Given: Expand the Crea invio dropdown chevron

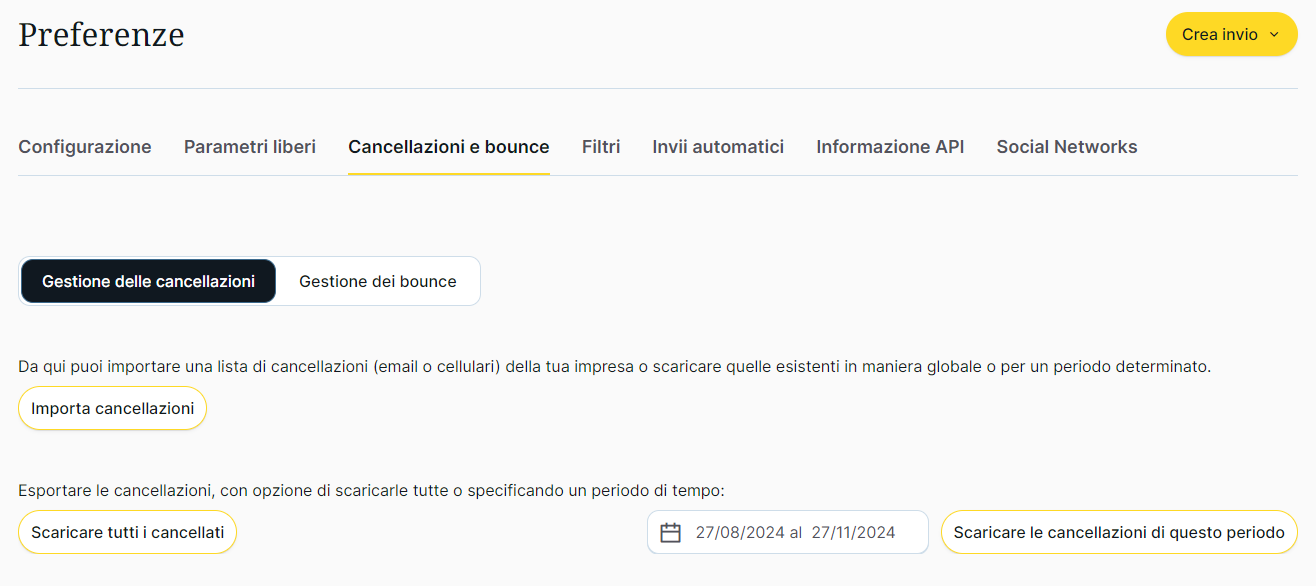Looking at the screenshot, I should 1274,35.
